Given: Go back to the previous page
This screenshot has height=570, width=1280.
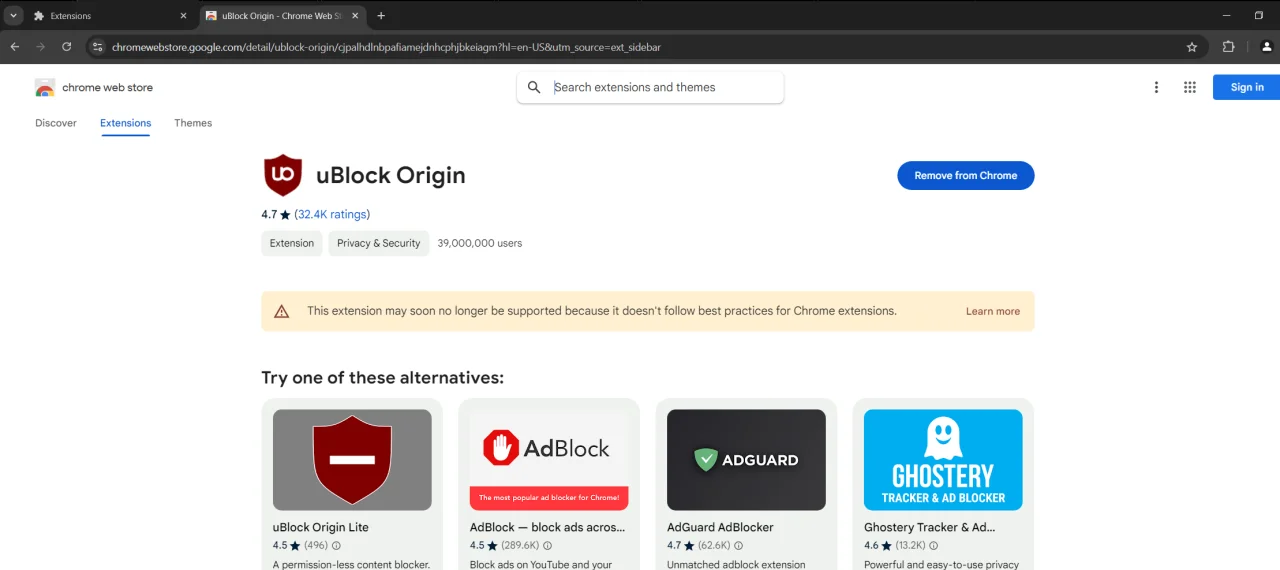Looking at the screenshot, I should (x=15, y=47).
